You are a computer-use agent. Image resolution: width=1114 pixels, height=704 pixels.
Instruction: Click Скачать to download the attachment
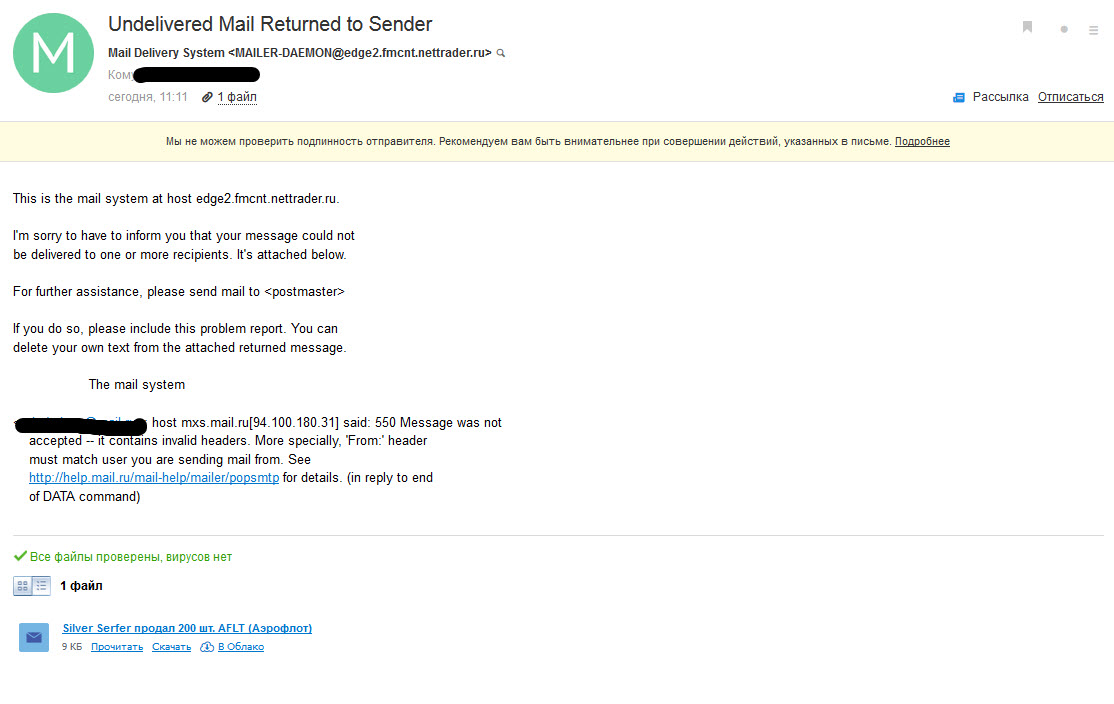[171, 647]
